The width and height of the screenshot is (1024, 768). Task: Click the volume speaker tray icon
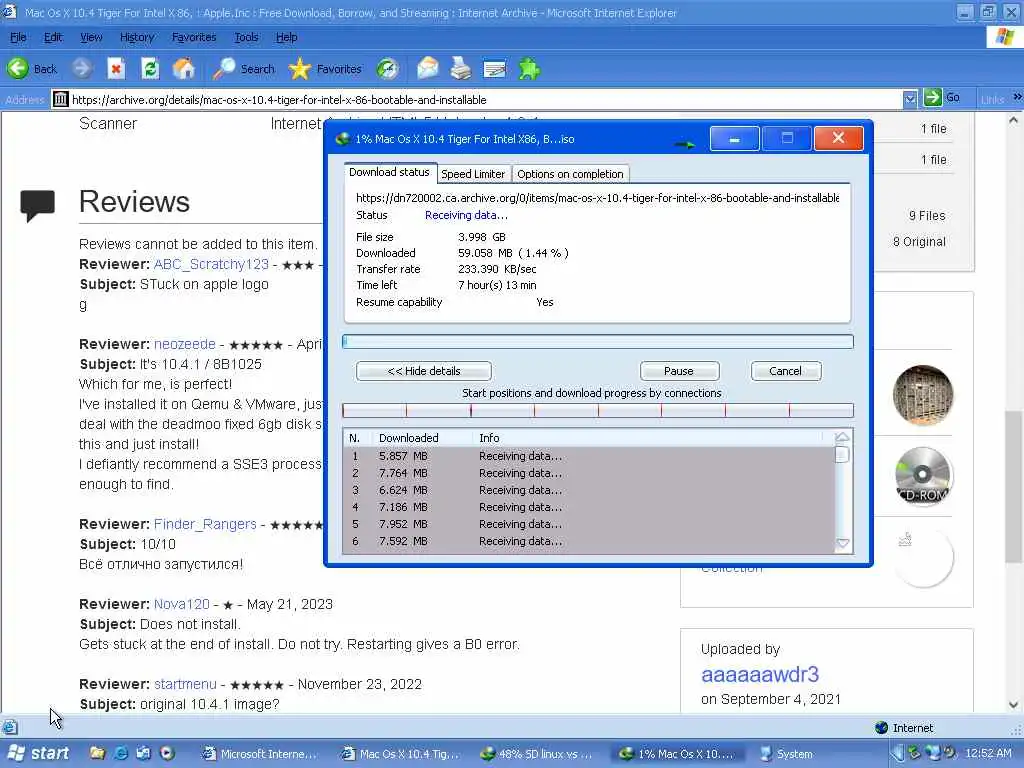[949, 753]
